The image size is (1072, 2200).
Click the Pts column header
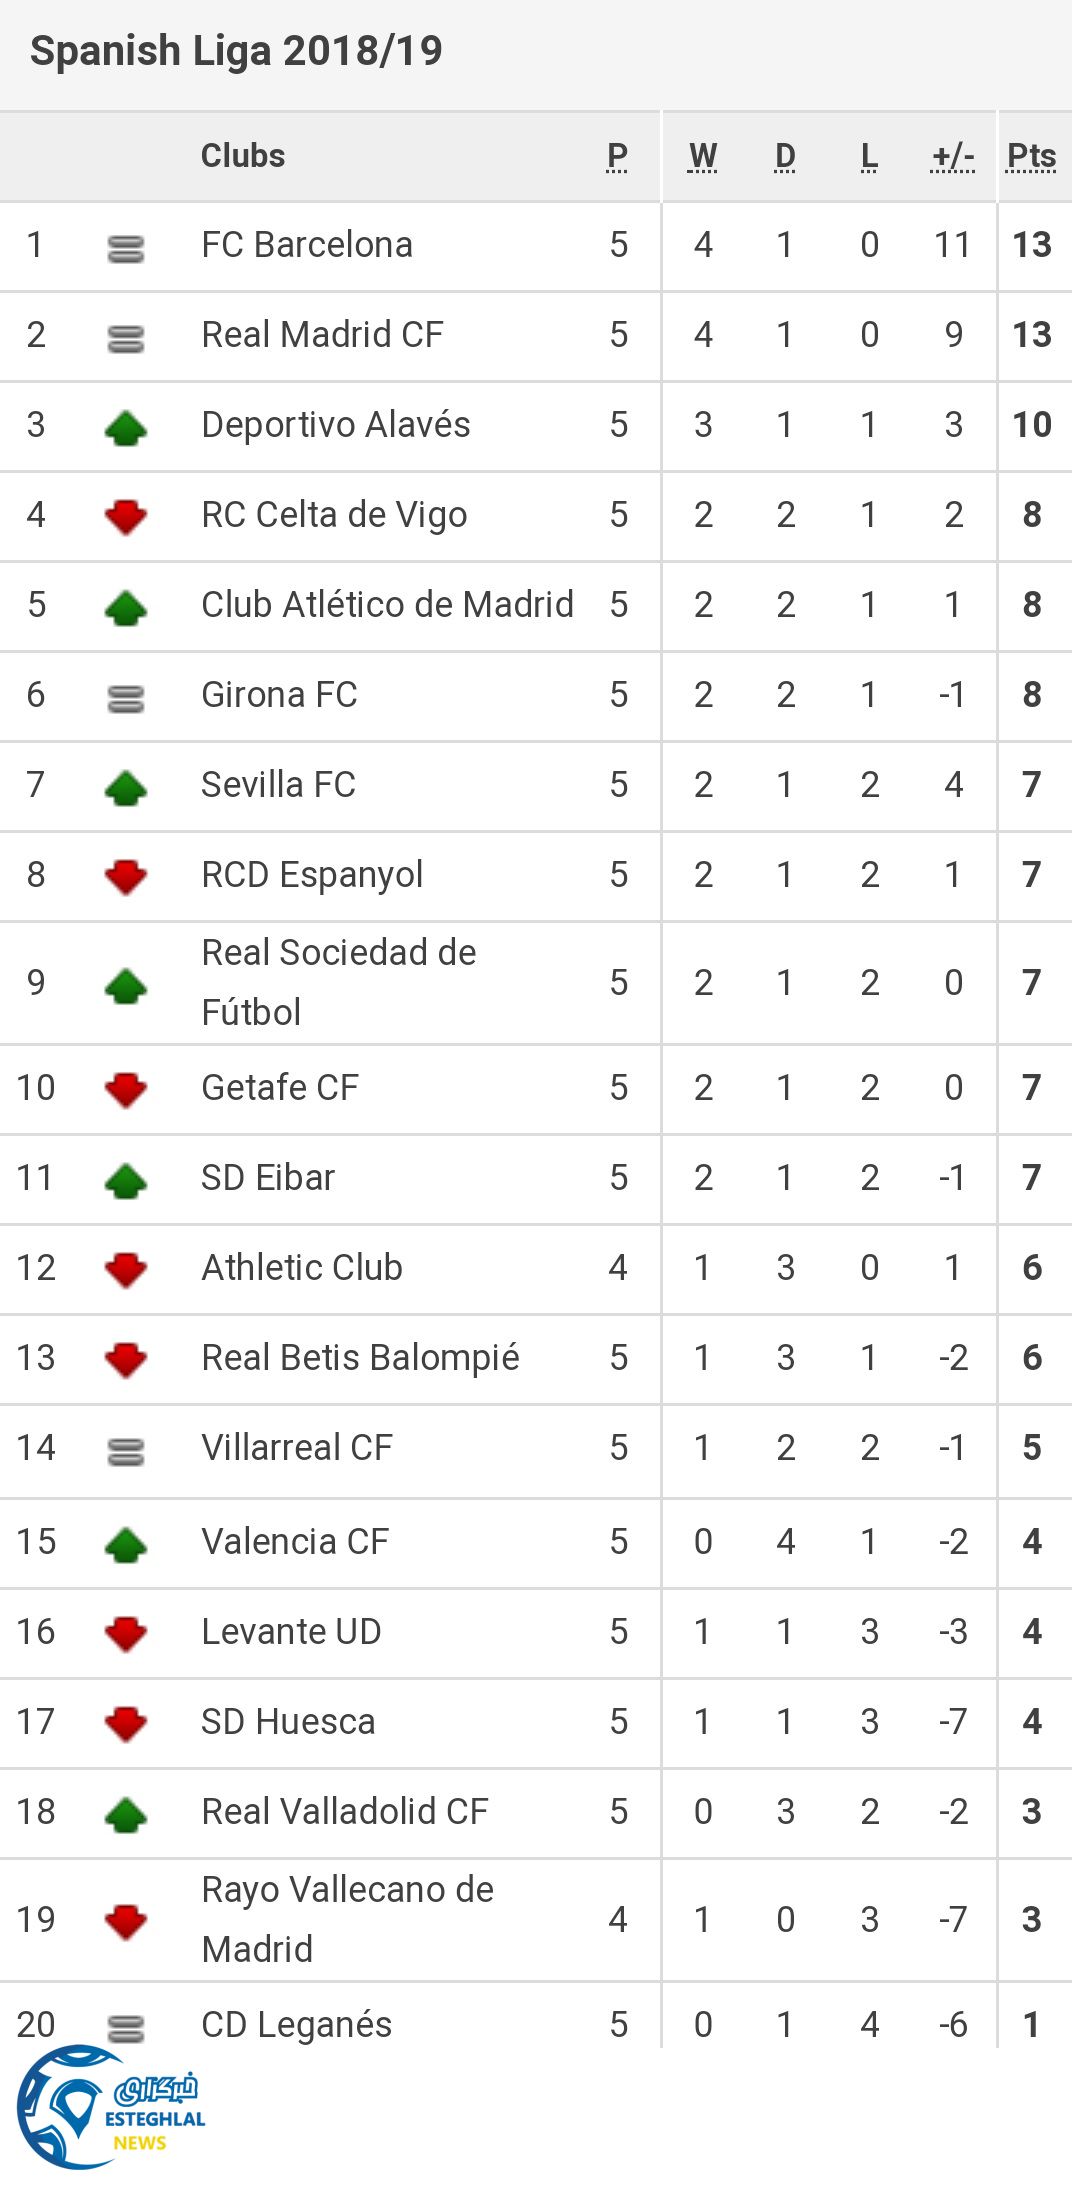coord(1031,156)
